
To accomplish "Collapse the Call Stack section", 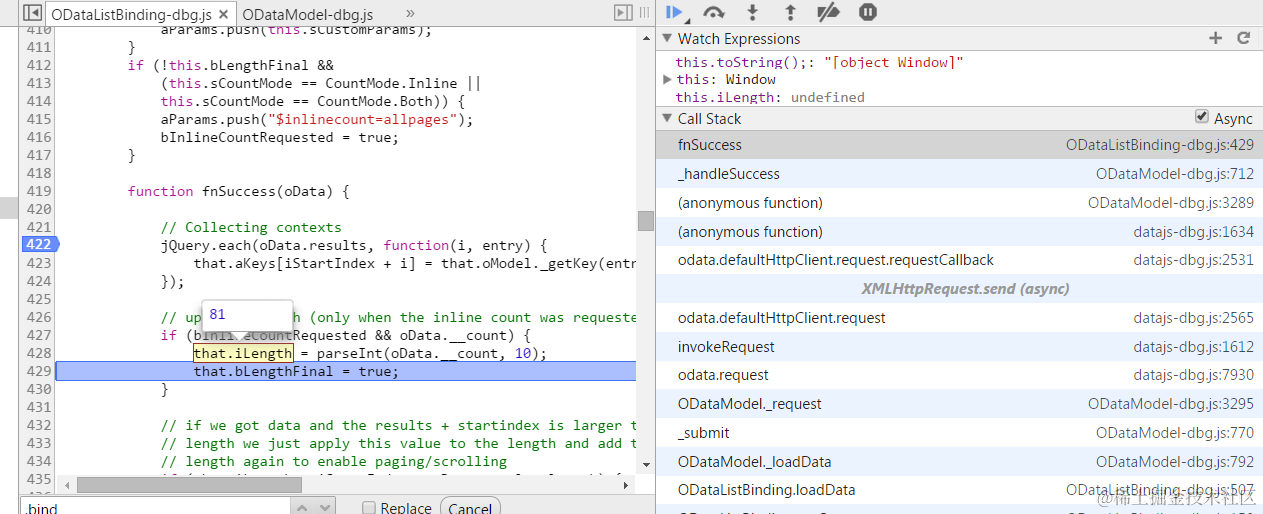I will tap(667, 118).
